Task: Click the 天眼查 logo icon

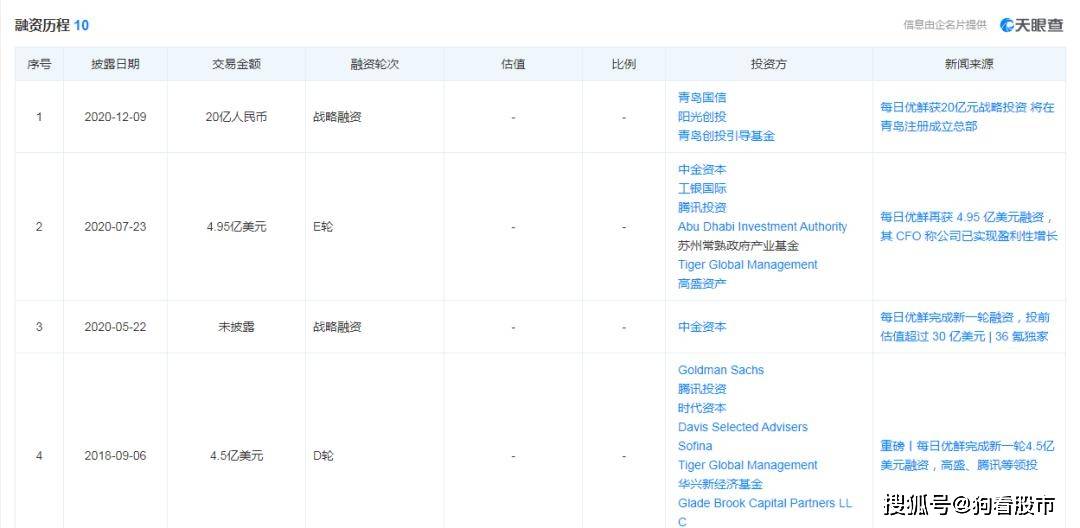Action: tap(1032, 25)
